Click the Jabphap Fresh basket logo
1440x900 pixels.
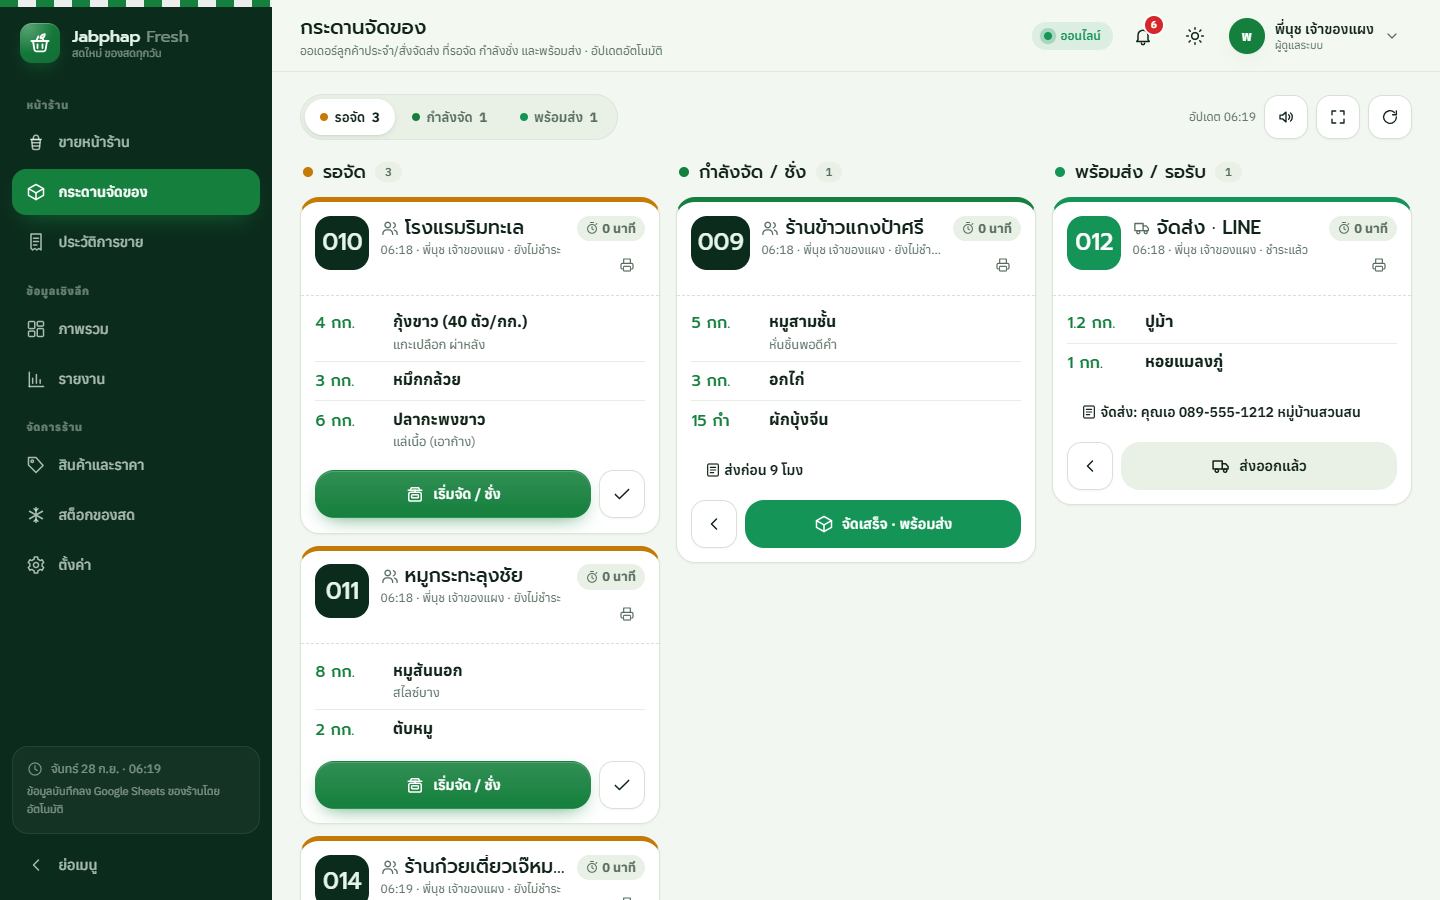pos(40,43)
